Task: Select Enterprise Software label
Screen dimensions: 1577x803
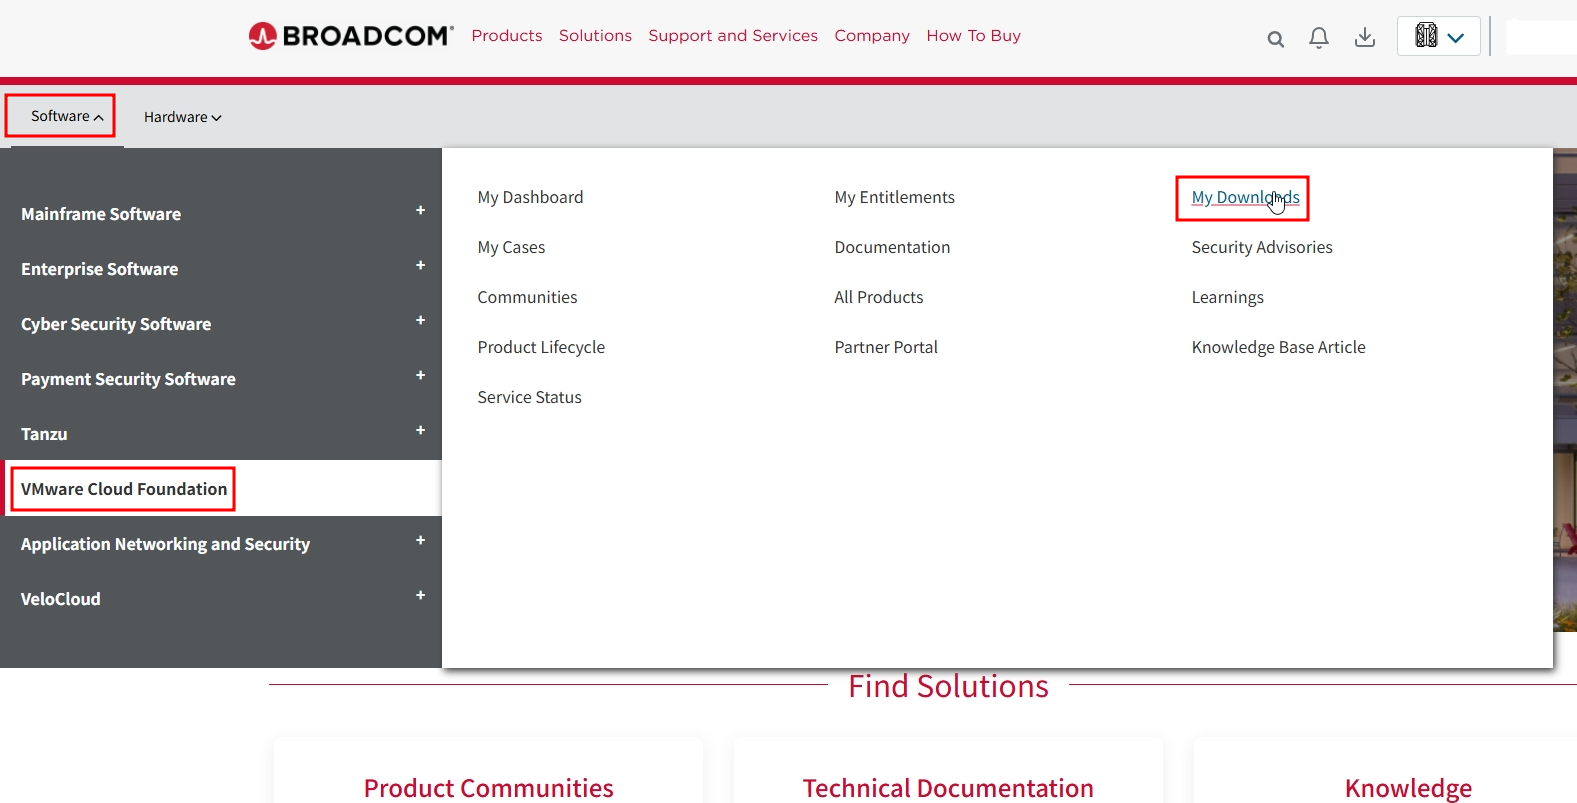Action: 99,269
